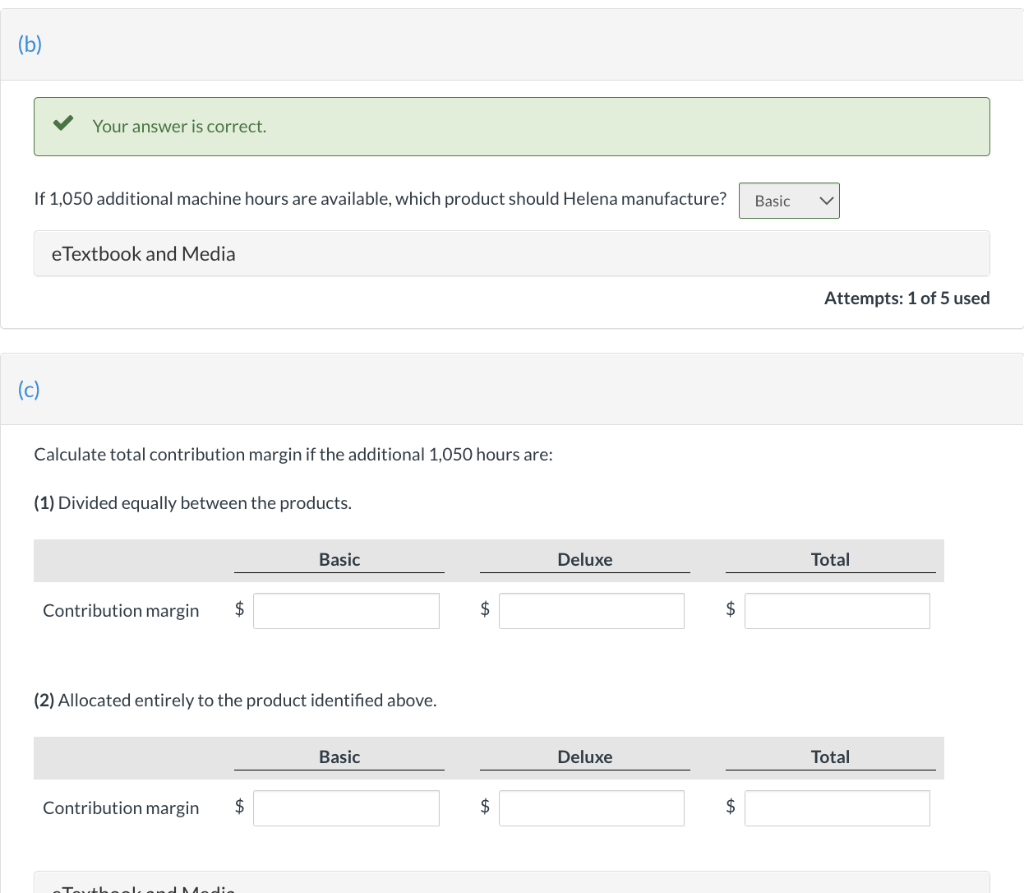Expand eTextbook and Media in part (b)
The image size is (1024, 893).
point(143,254)
